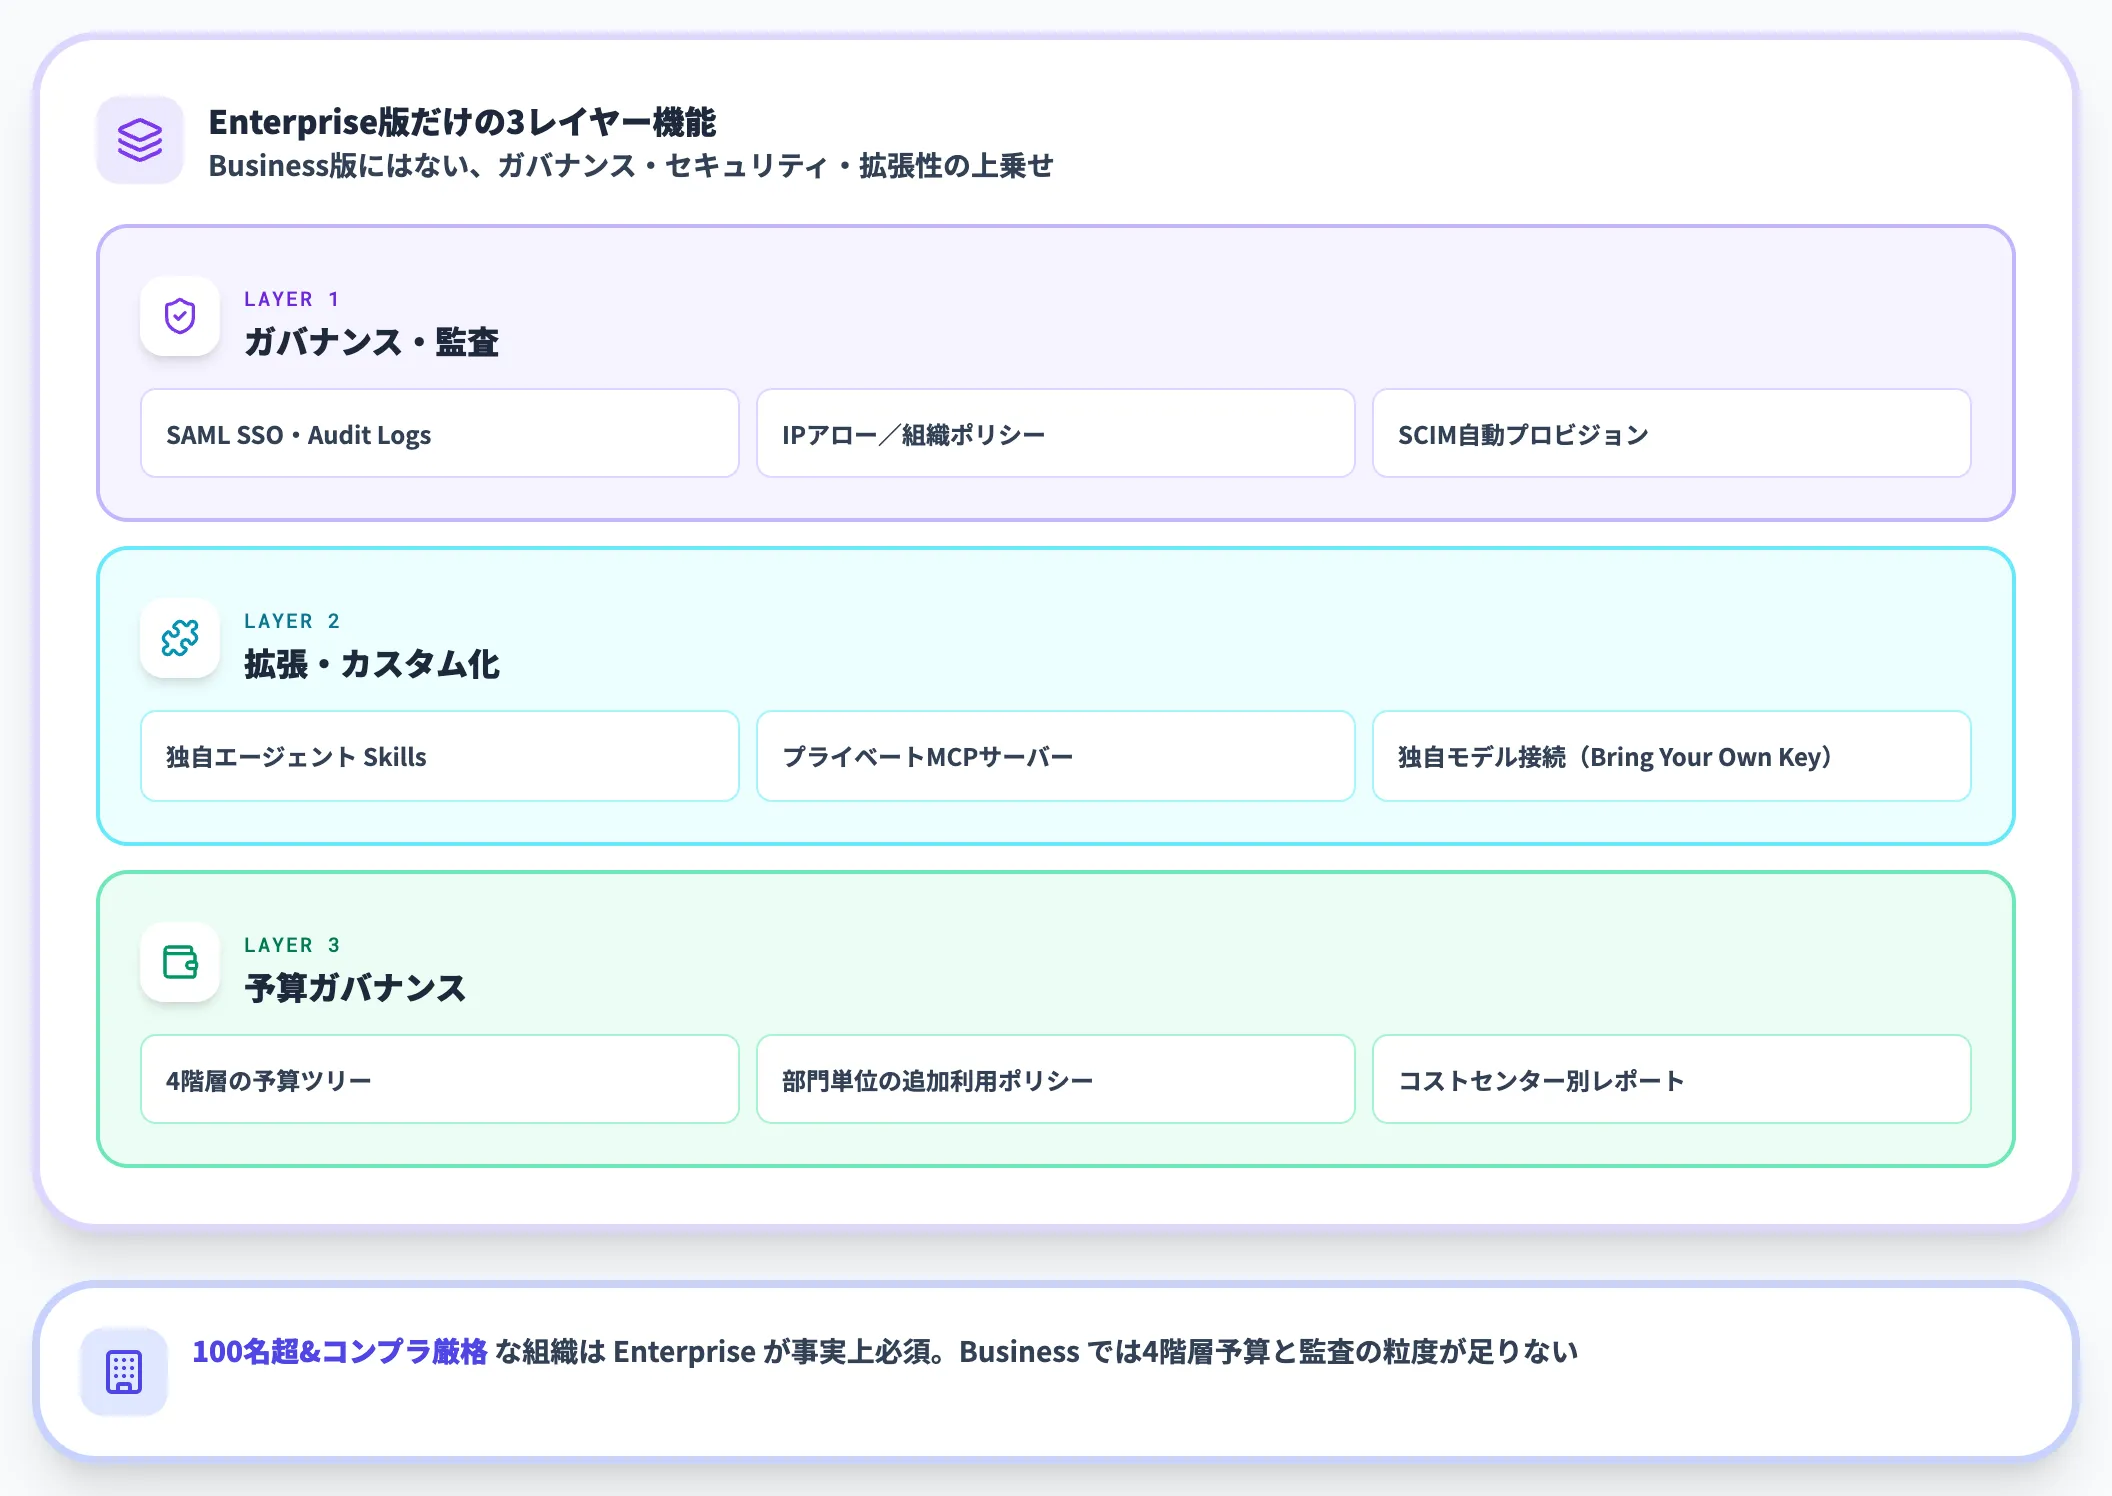2112x1496 pixels.
Task: Select the shield icon beside Layer 1
Action: tap(180, 317)
